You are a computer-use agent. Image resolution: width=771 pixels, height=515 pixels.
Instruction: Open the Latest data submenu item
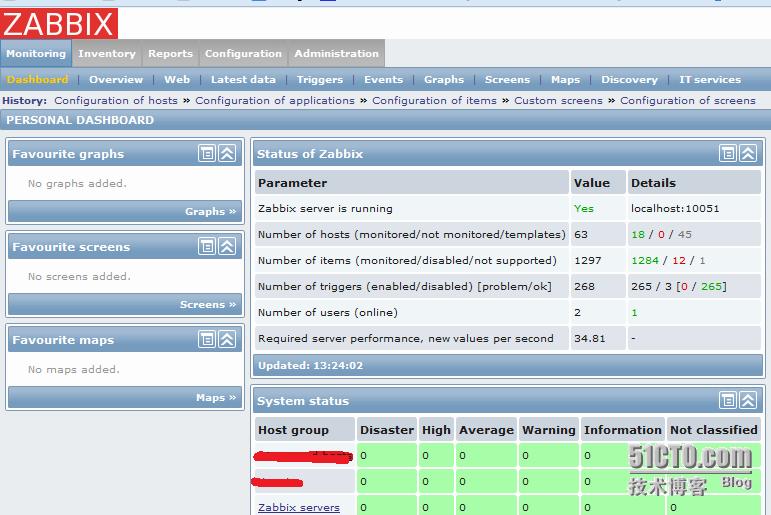click(x=243, y=79)
